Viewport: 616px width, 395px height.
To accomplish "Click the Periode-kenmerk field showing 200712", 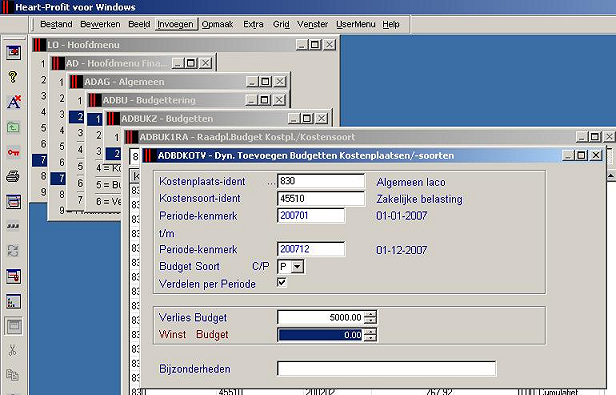I will pos(311,249).
